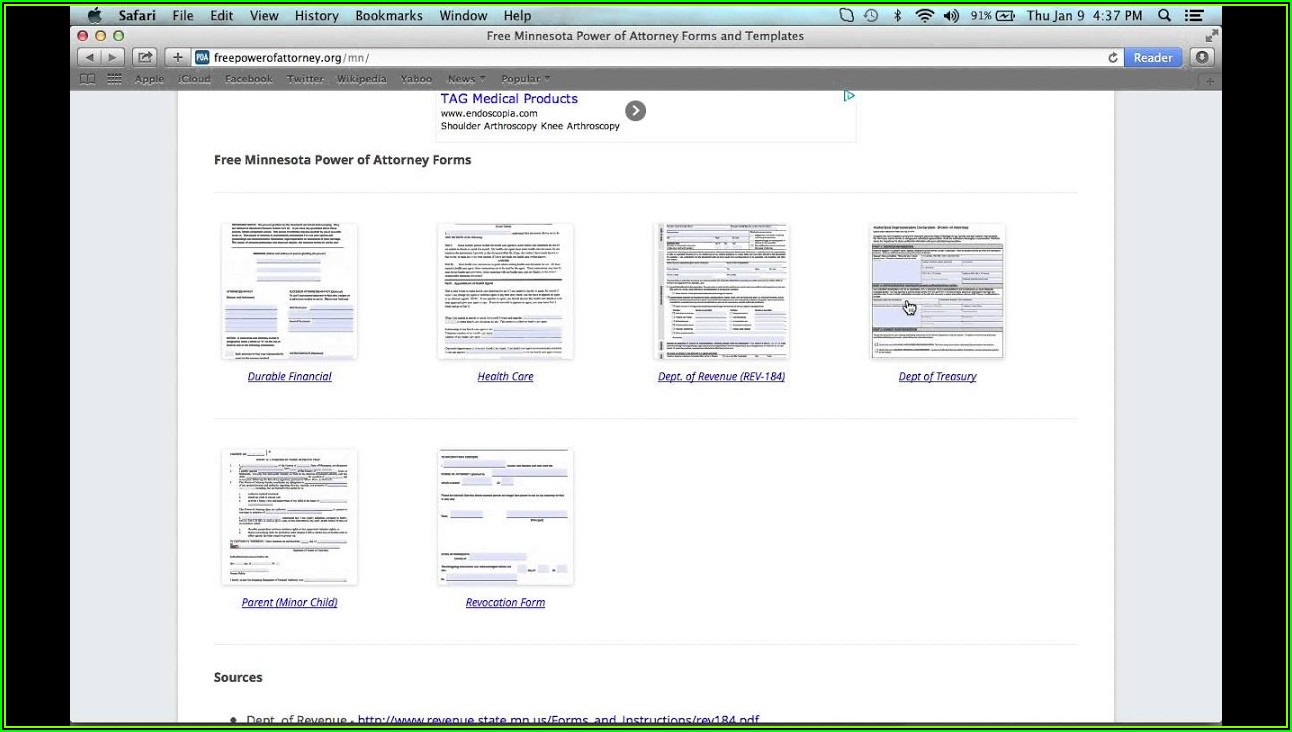Go back with the back arrow button
1292x732 pixels.
click(90, 58)
